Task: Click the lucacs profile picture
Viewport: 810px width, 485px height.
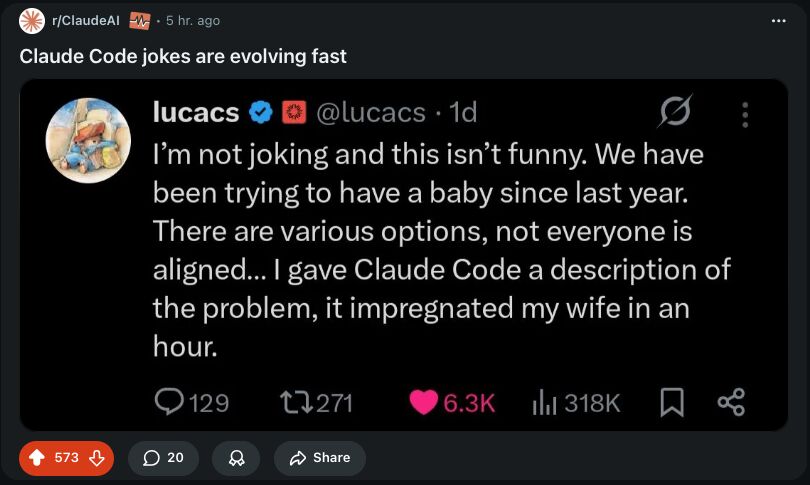Action: 88,140
